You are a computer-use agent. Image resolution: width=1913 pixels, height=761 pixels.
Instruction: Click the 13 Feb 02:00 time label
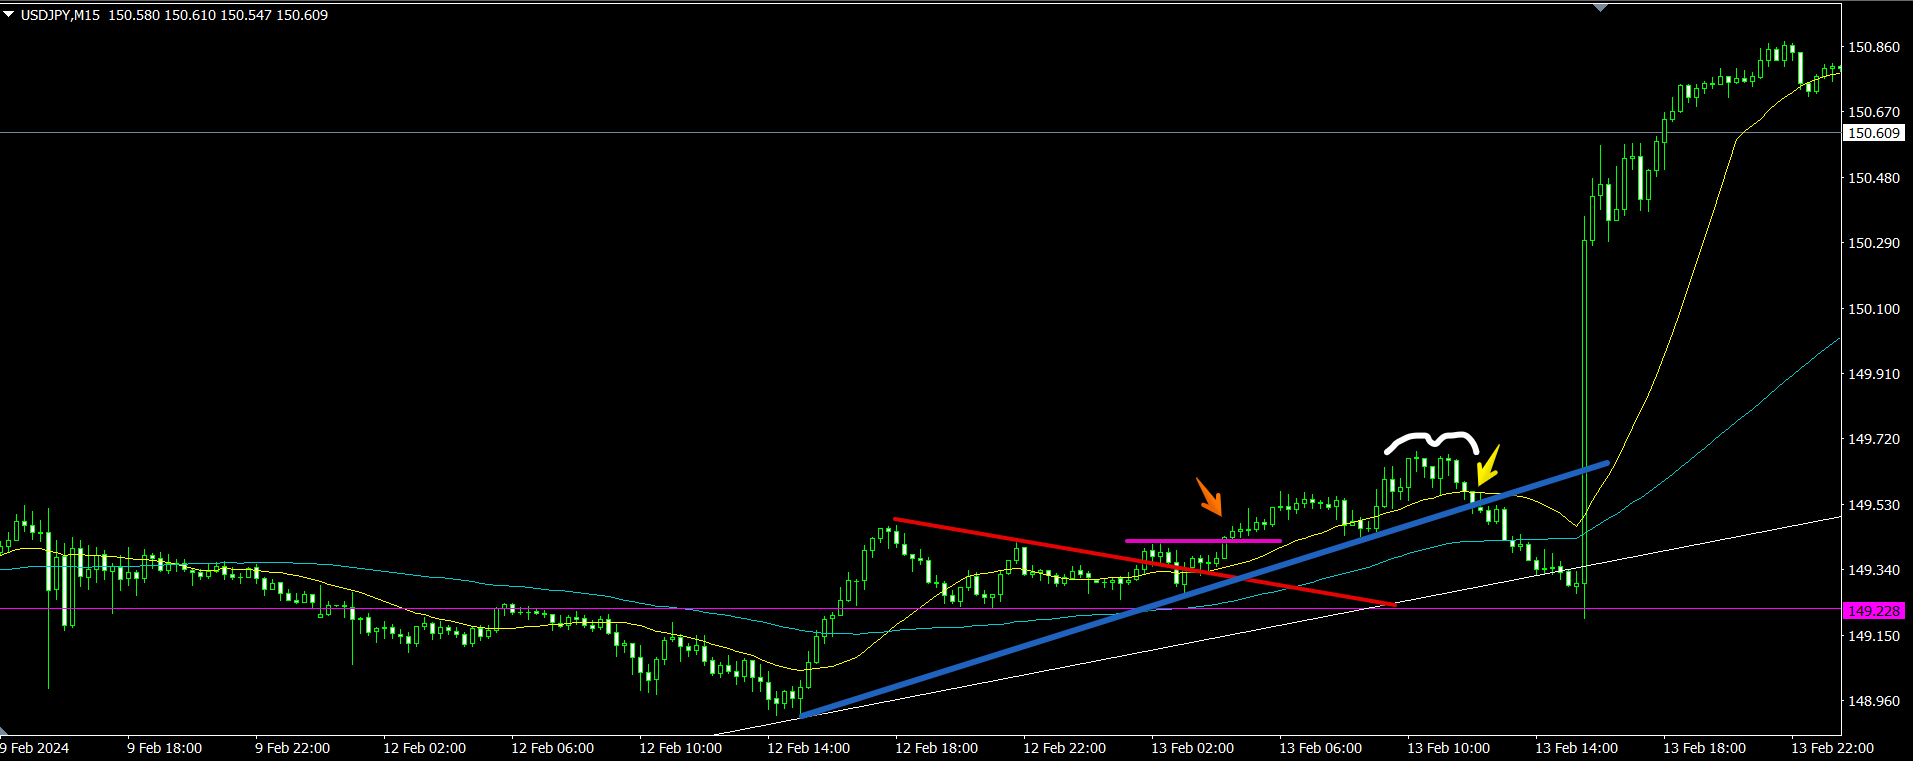click(1193, 748)
